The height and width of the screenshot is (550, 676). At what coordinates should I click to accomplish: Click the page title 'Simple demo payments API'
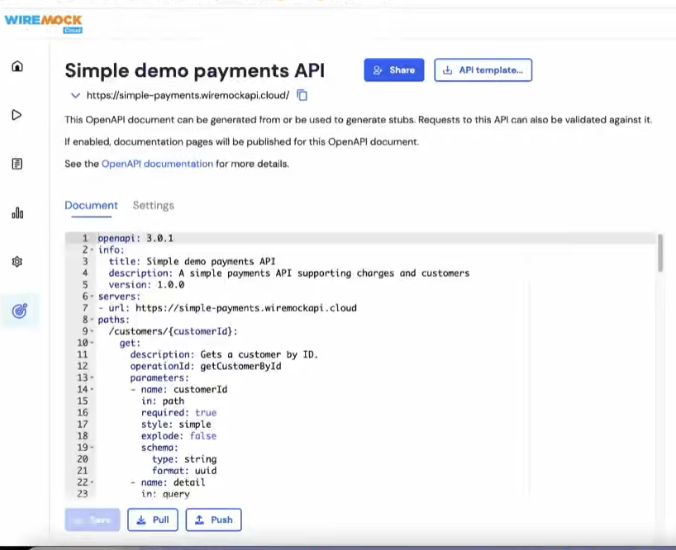pyautogui.click(x=194, y=71)
